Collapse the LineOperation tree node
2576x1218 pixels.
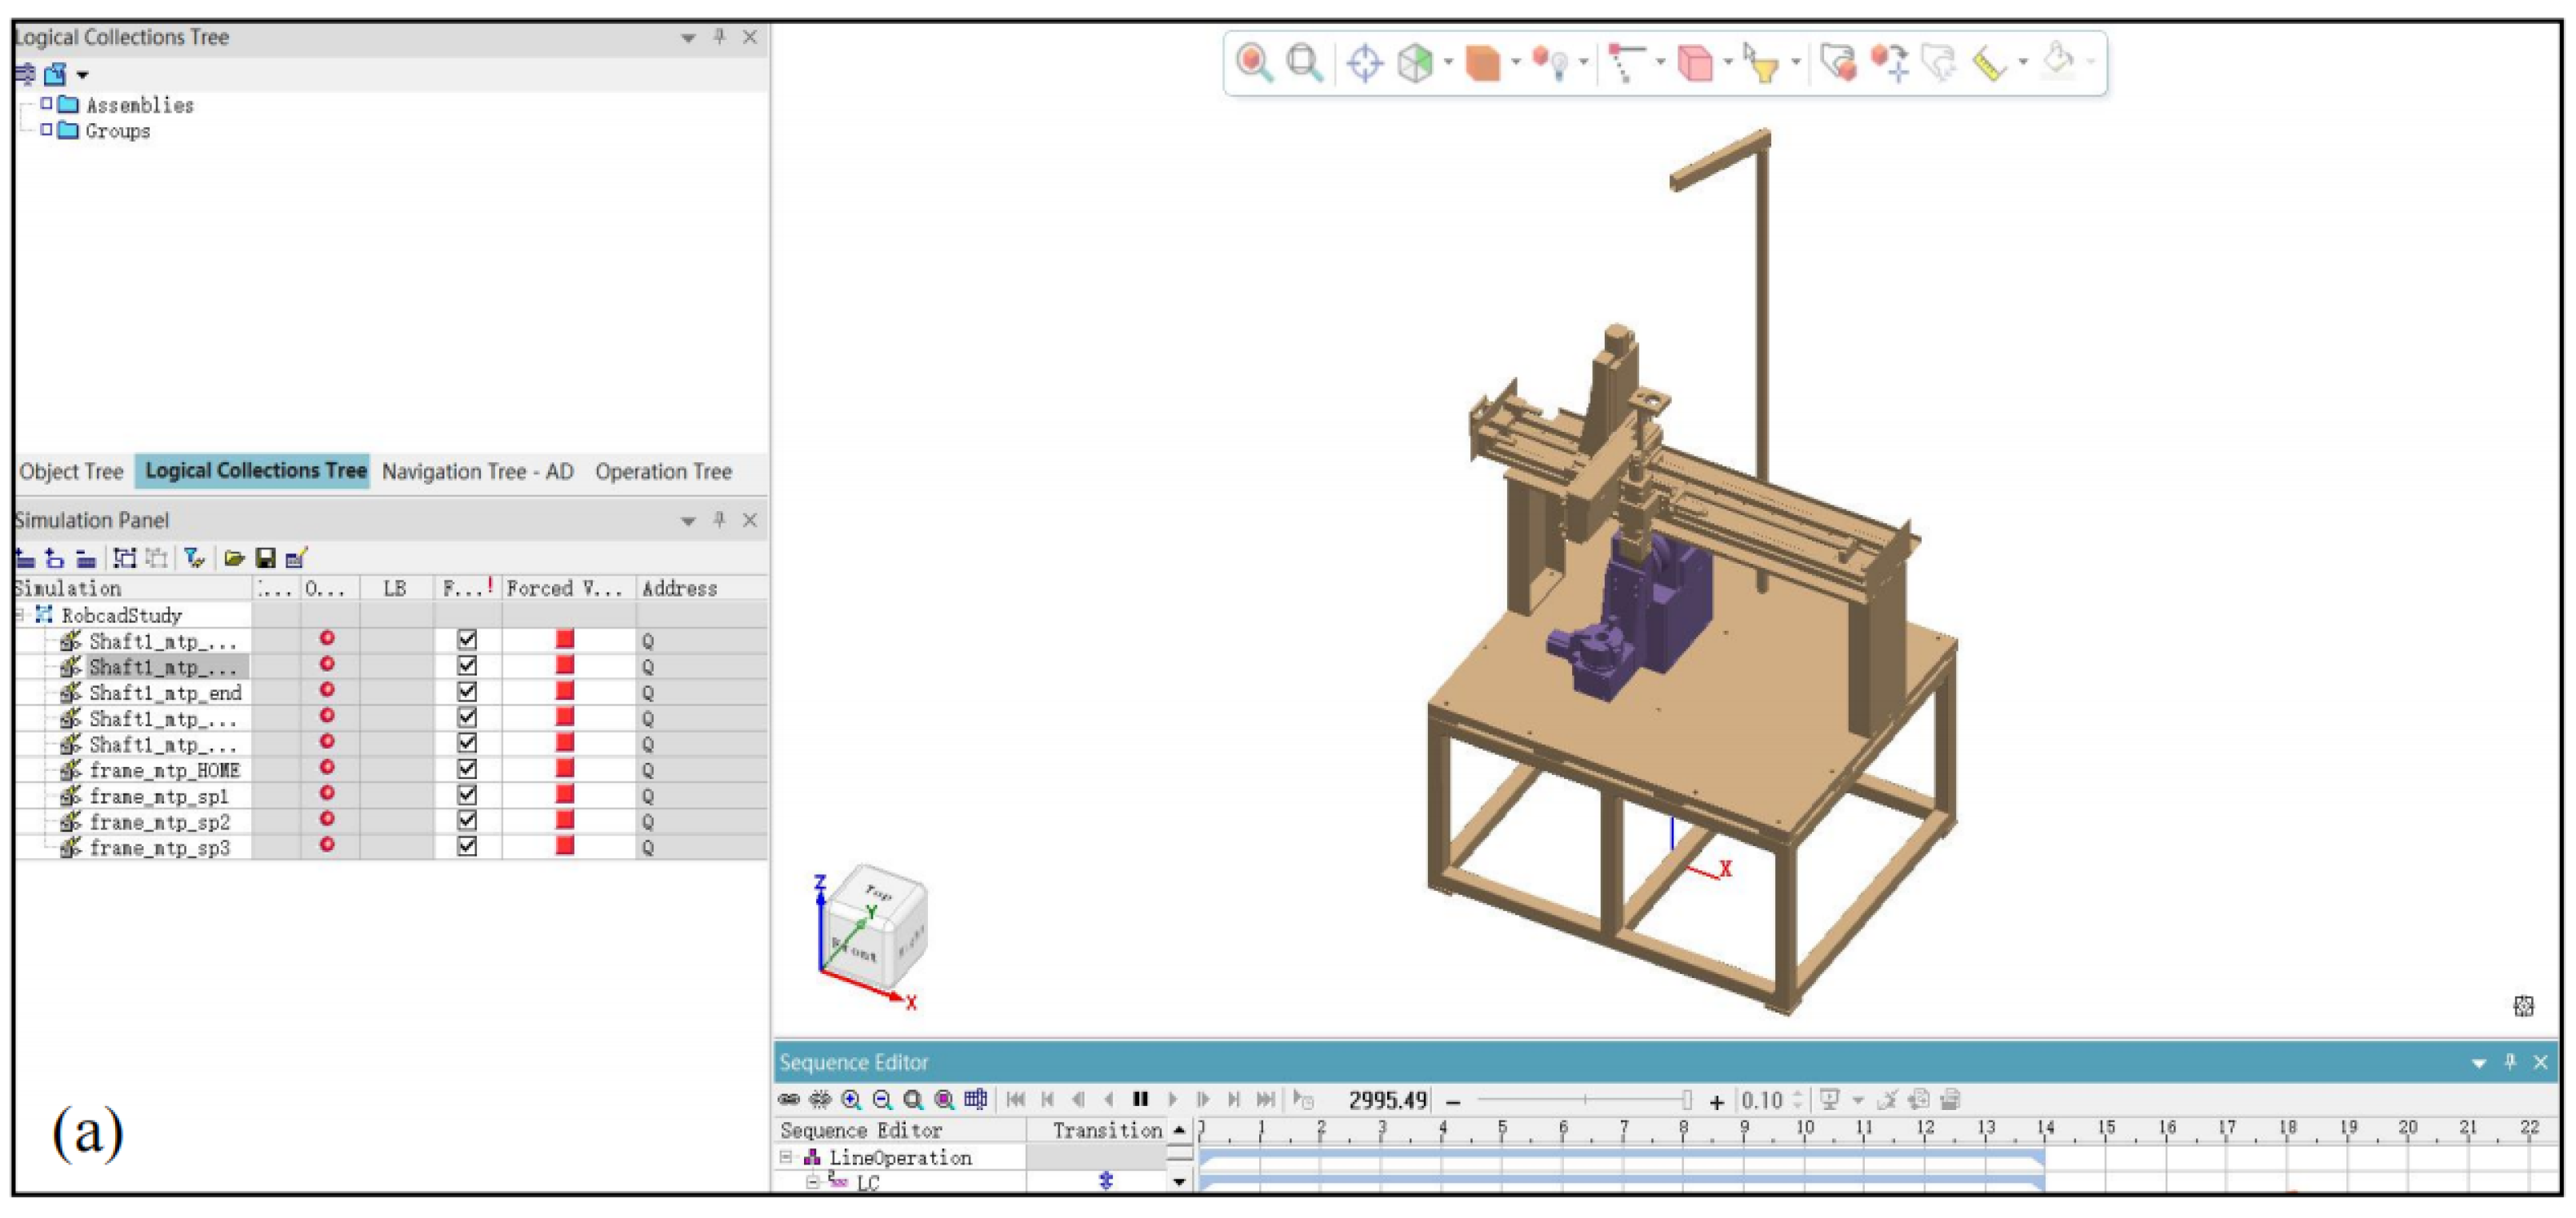click(x=786, y=1157)
